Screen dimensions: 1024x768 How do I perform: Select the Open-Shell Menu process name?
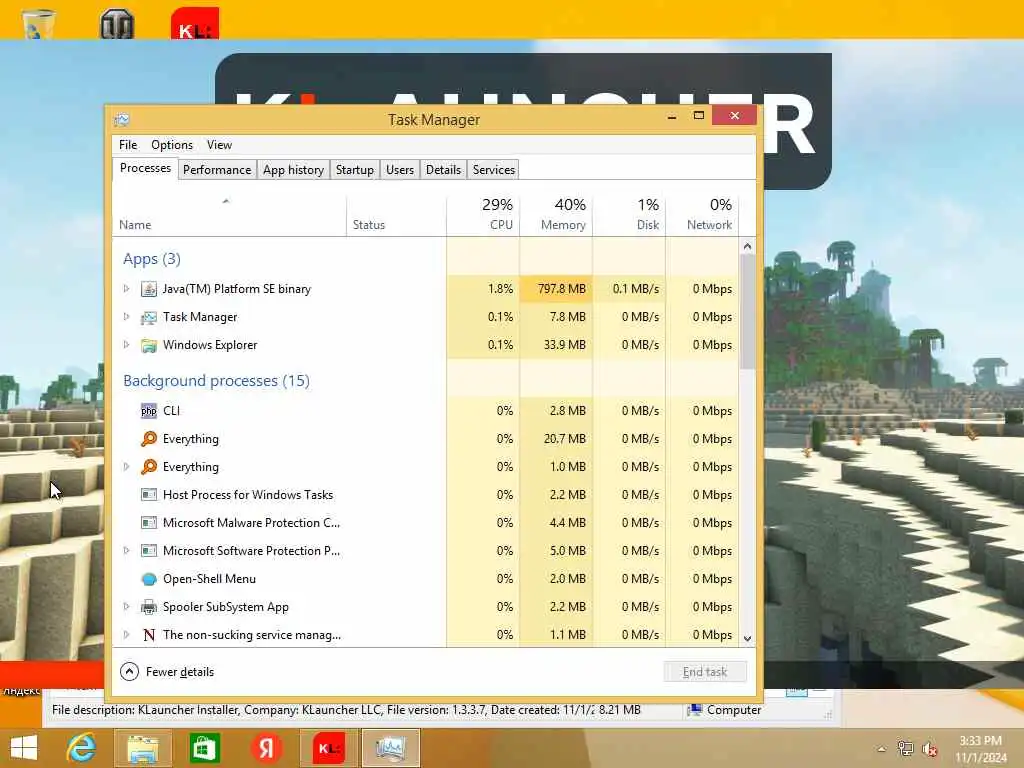pos(209,579)
